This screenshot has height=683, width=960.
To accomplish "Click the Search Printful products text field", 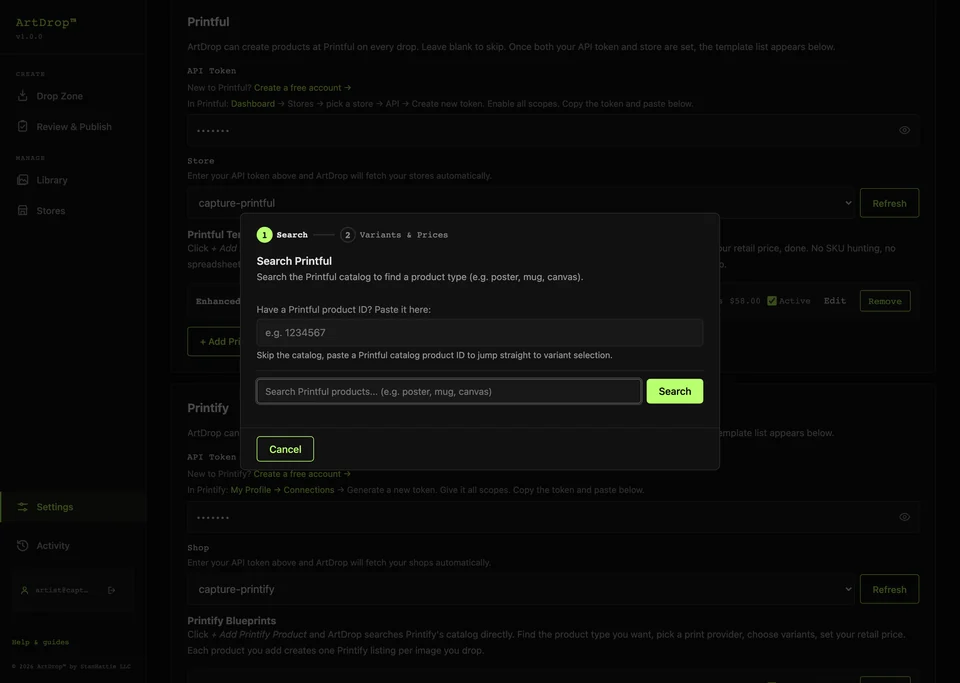I will (x=449, y=391).
